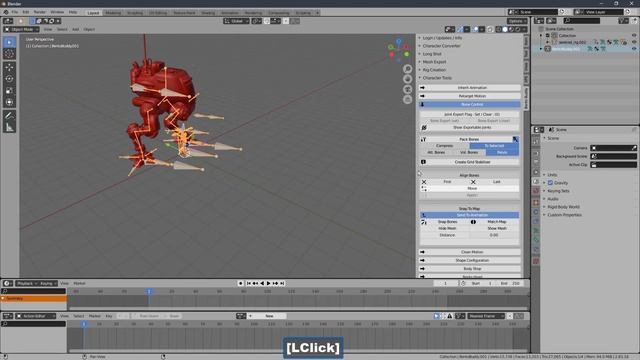
Task: Select the Select Box tool
Action: coord(9,42)
